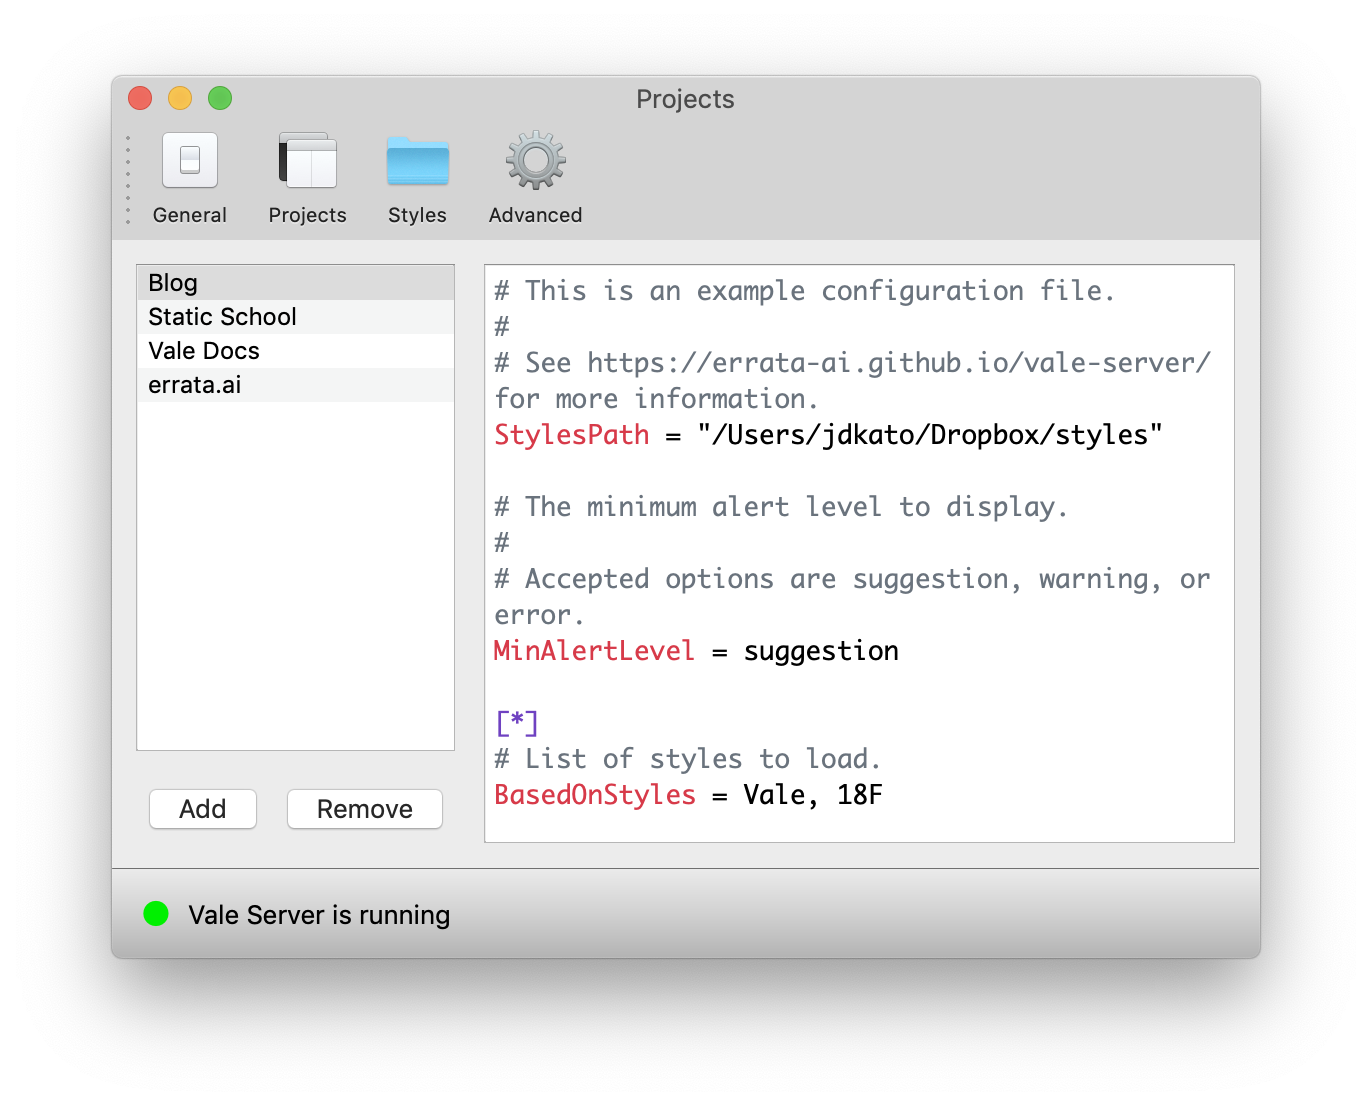Viewport: 1372px width, 1106px height.
Task: Grab the dotted toolbar handle
Action: click(x=128, y=180)
